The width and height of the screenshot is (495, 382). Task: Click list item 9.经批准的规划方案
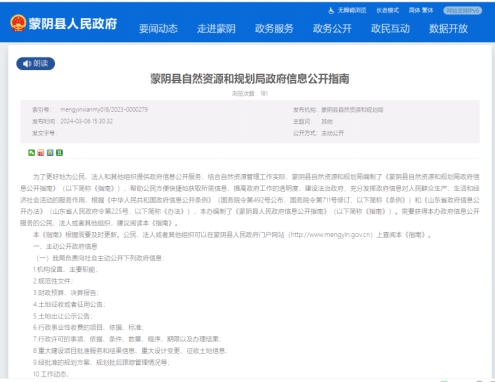[x=101, y=362]
